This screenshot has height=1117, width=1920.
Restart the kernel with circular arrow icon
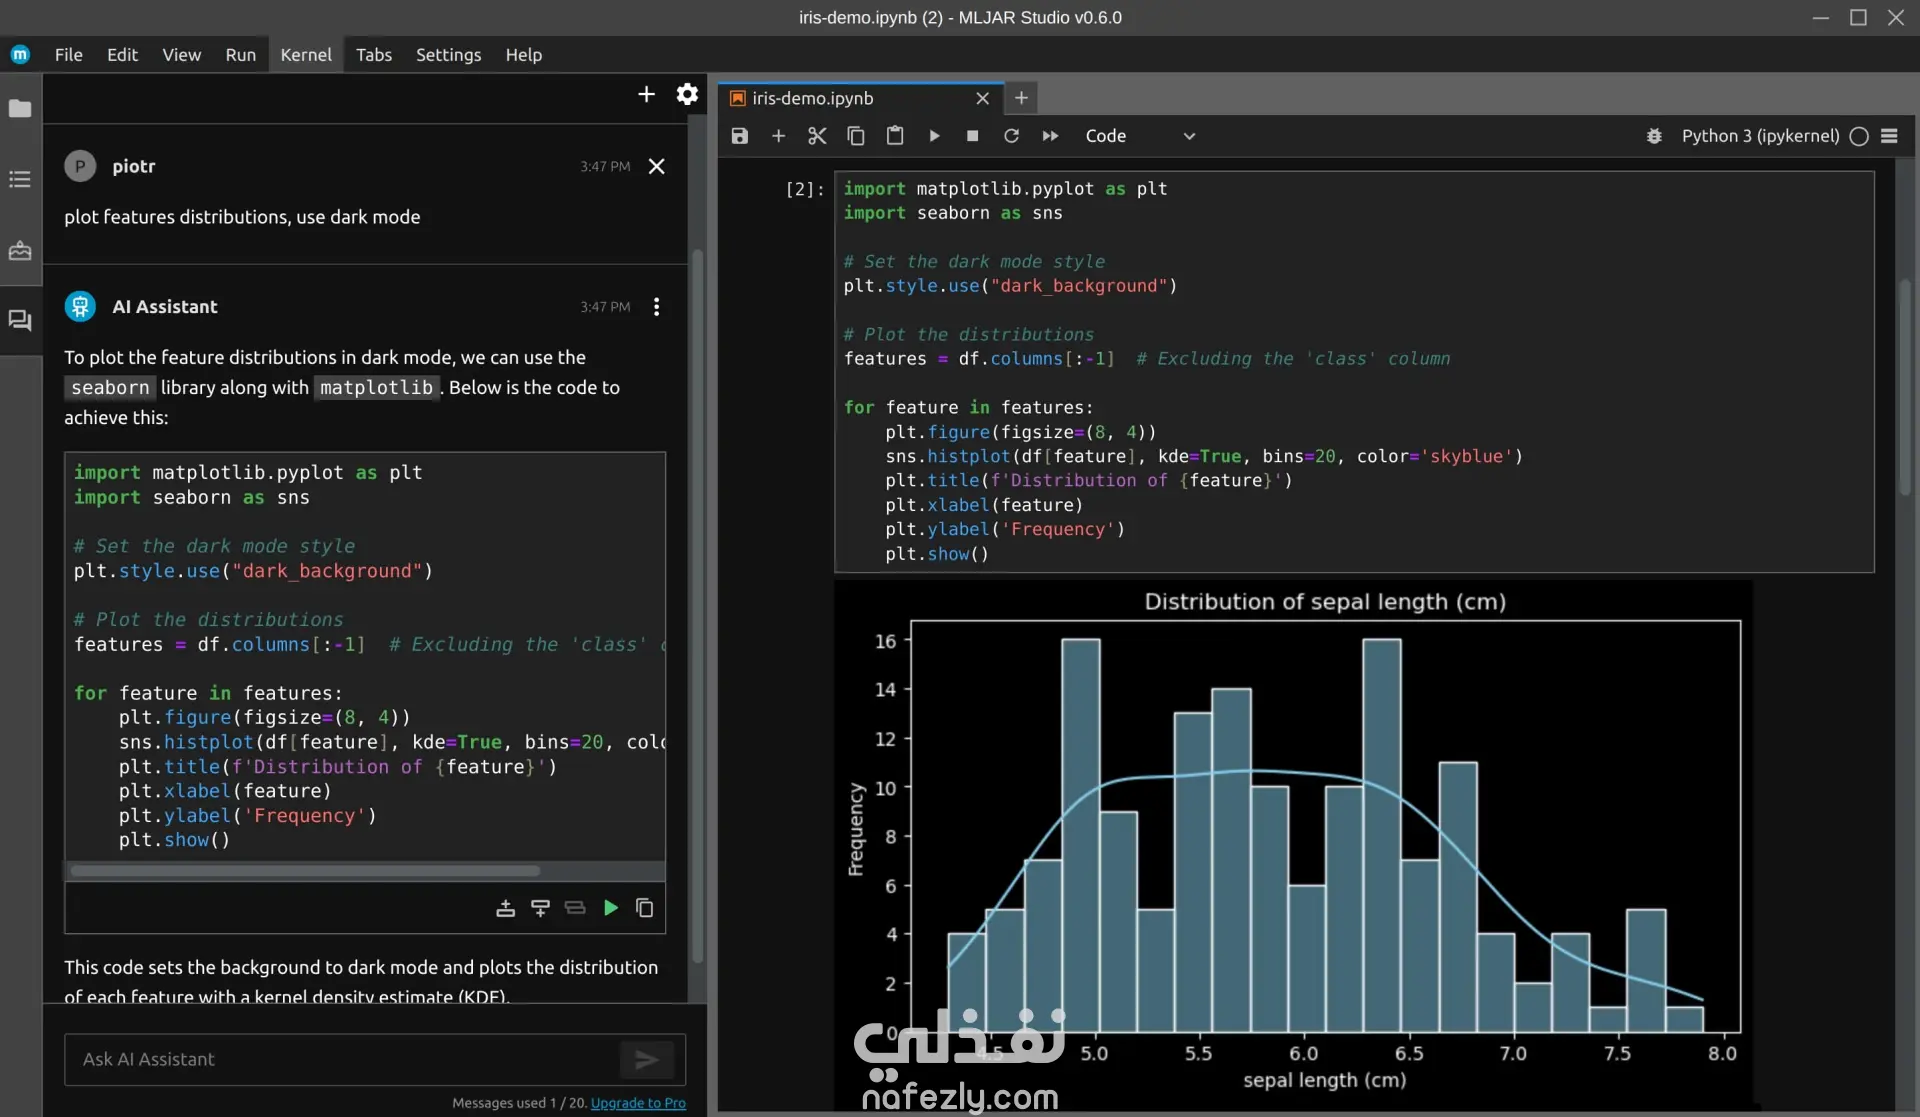click(1011, 136)
